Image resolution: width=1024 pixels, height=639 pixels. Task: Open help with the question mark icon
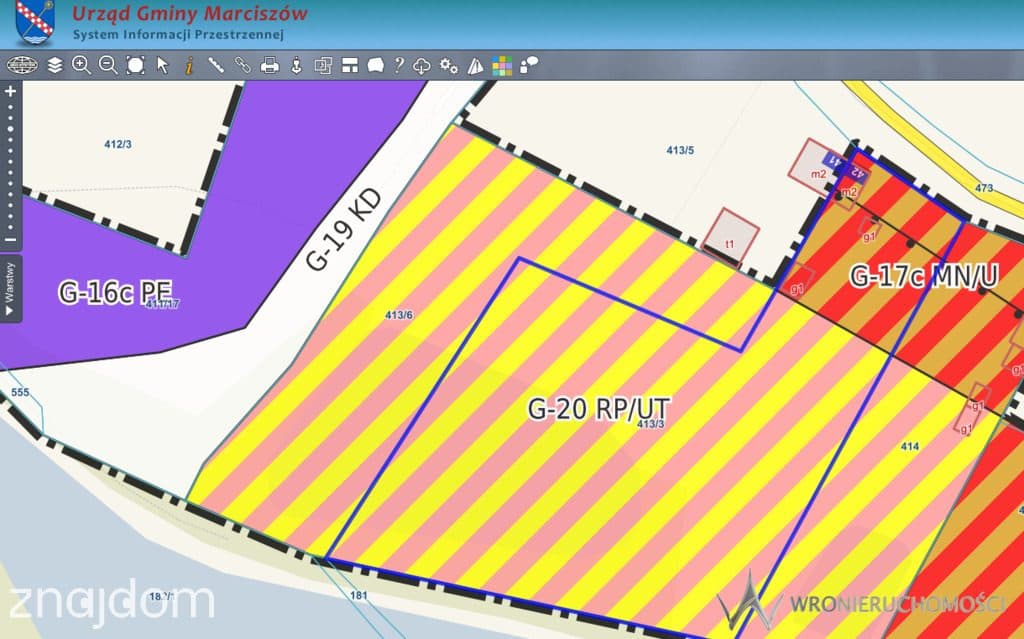[x=398, y=65]
